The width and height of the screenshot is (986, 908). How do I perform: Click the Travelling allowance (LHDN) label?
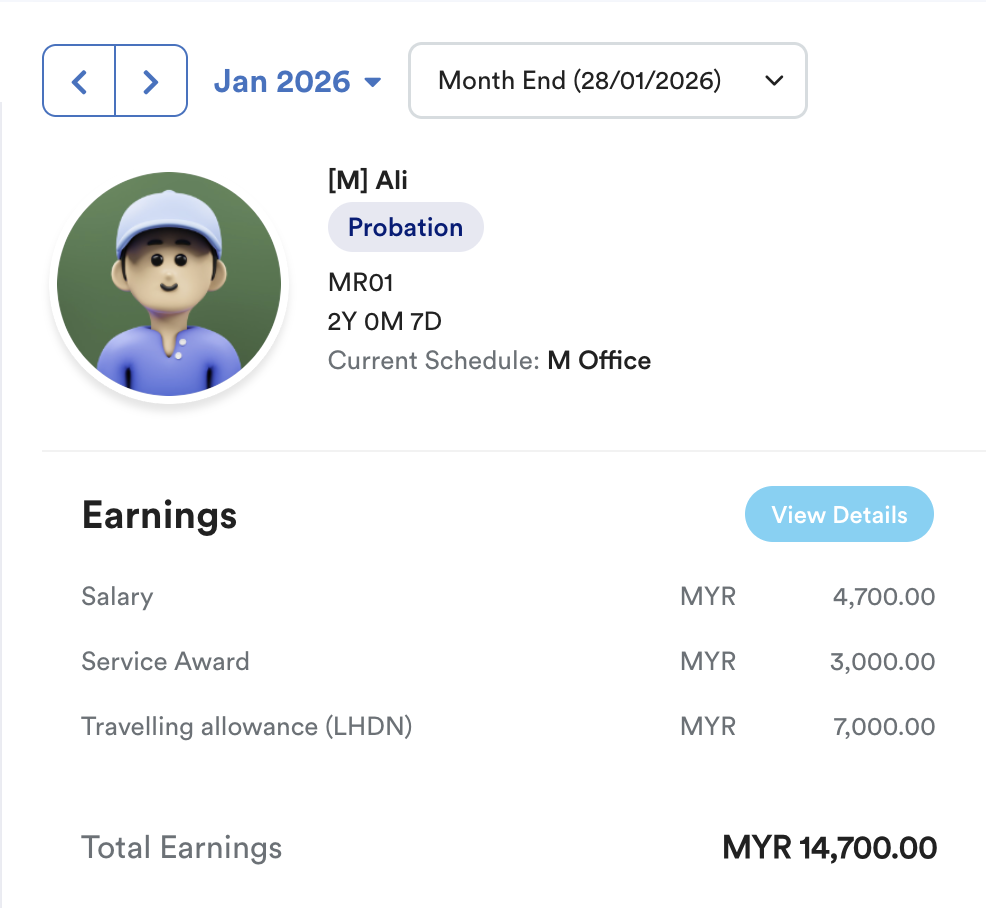pos(247,727)
